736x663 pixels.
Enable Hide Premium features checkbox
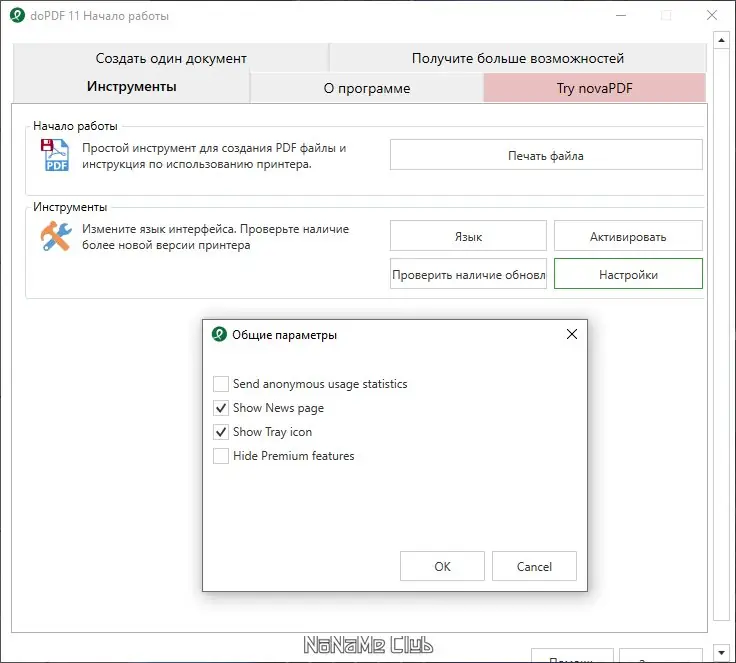221,455
